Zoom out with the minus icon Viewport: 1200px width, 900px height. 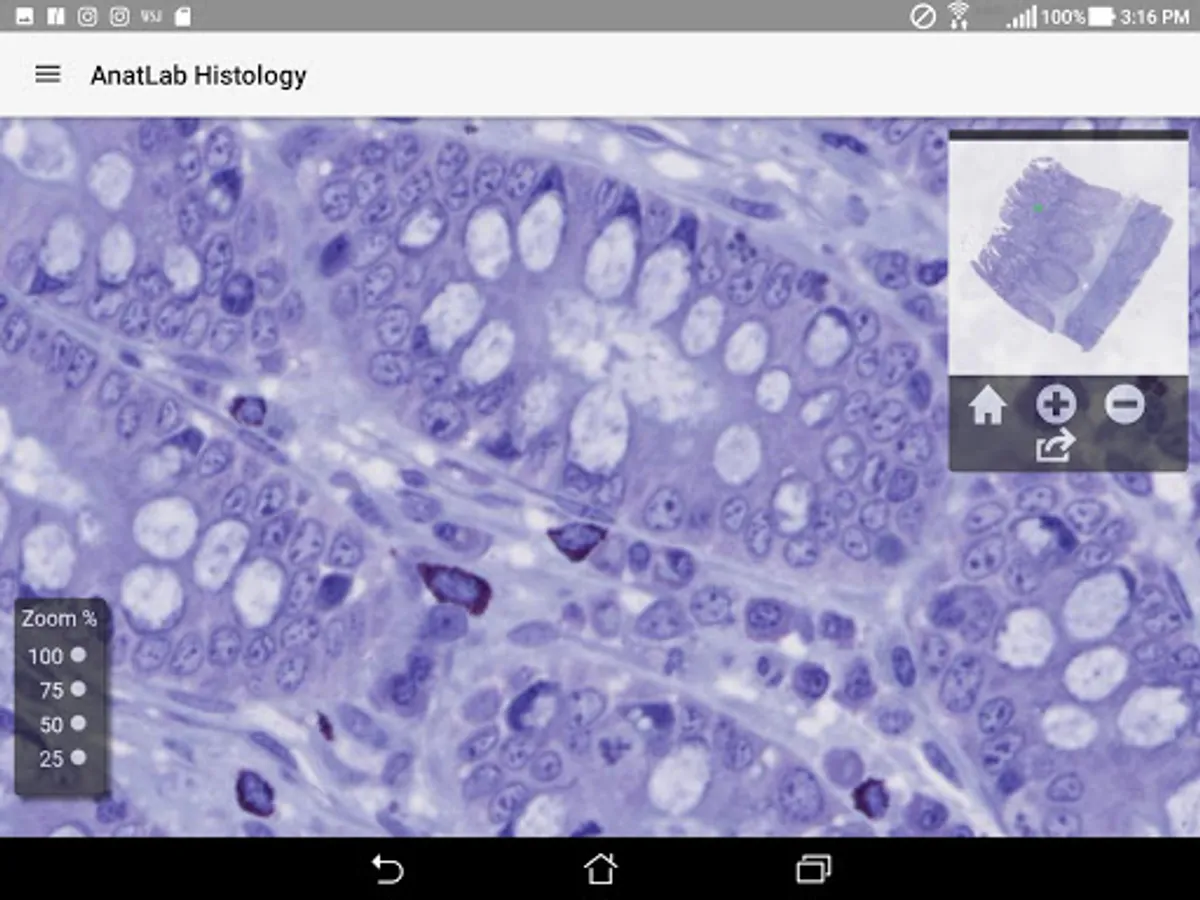pos(1125,405)
